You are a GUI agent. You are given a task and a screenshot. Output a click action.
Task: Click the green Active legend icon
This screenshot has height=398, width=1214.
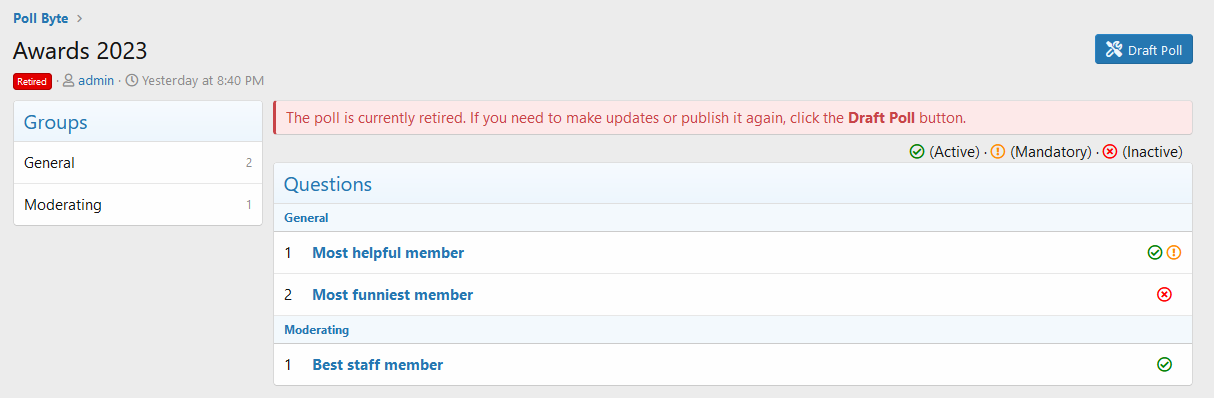[917, 152]
